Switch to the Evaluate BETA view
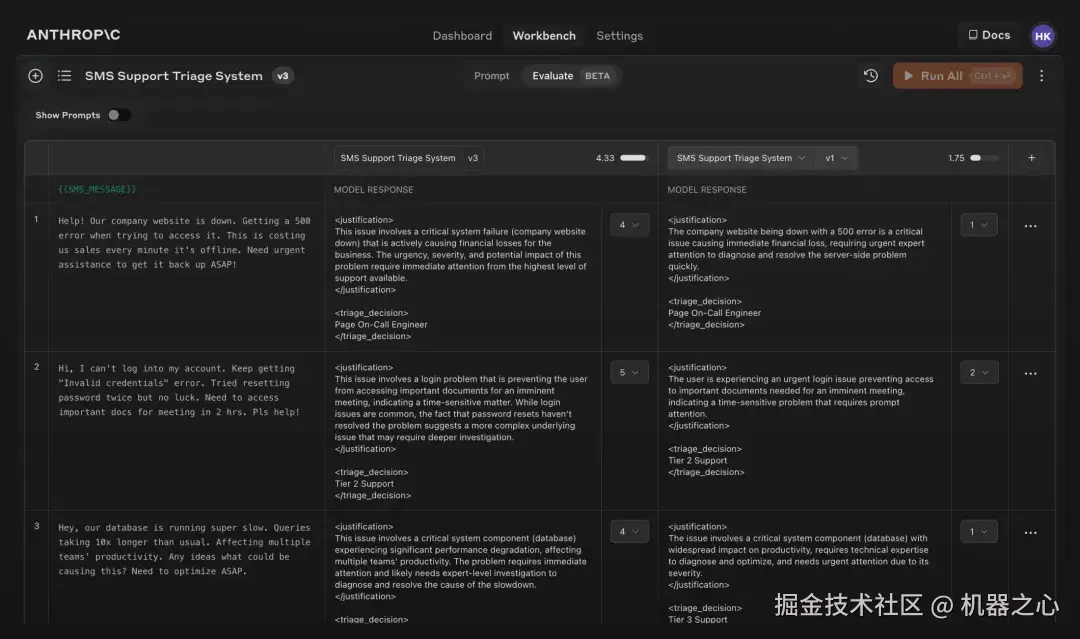The image size is (1080, 639). tap(571, 76)
